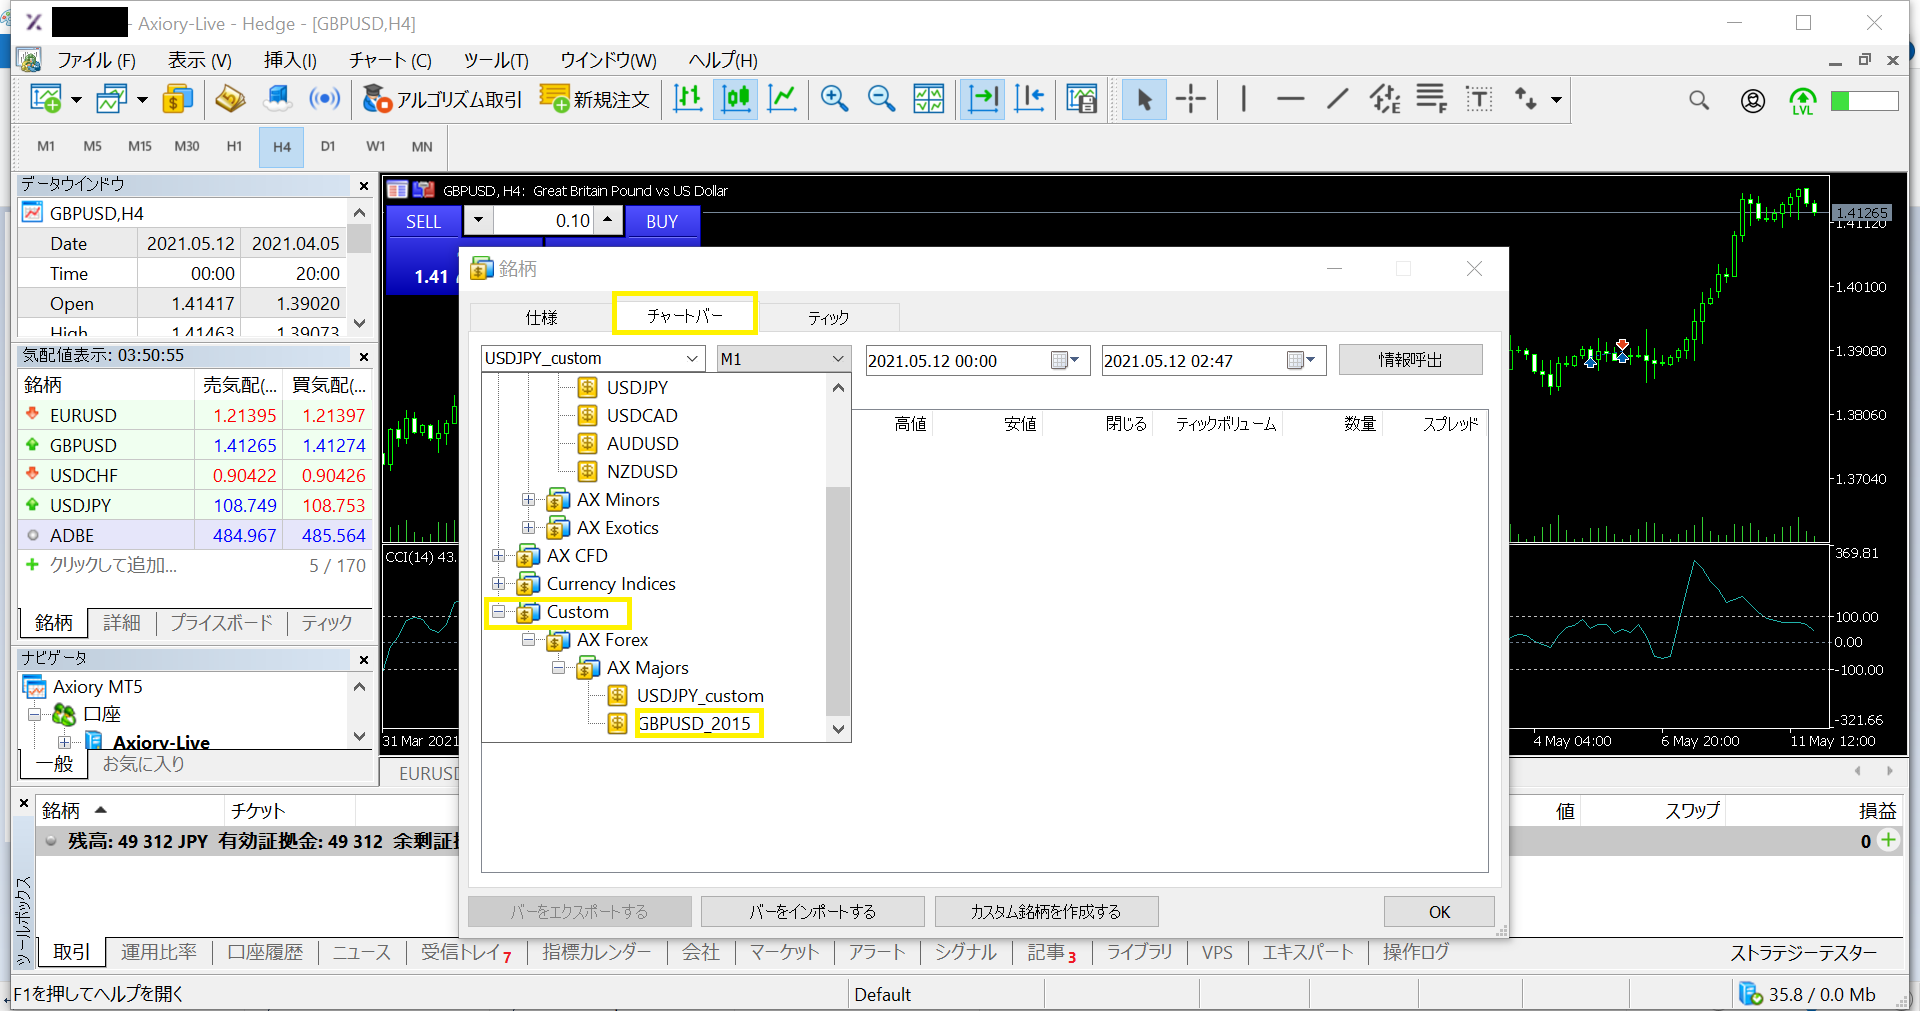The width and height of the screenshot is (1920, 1011).
Task: Collapse the Custom folder in symbol tree
Action: pyautogui.click(x=498, y=612)
